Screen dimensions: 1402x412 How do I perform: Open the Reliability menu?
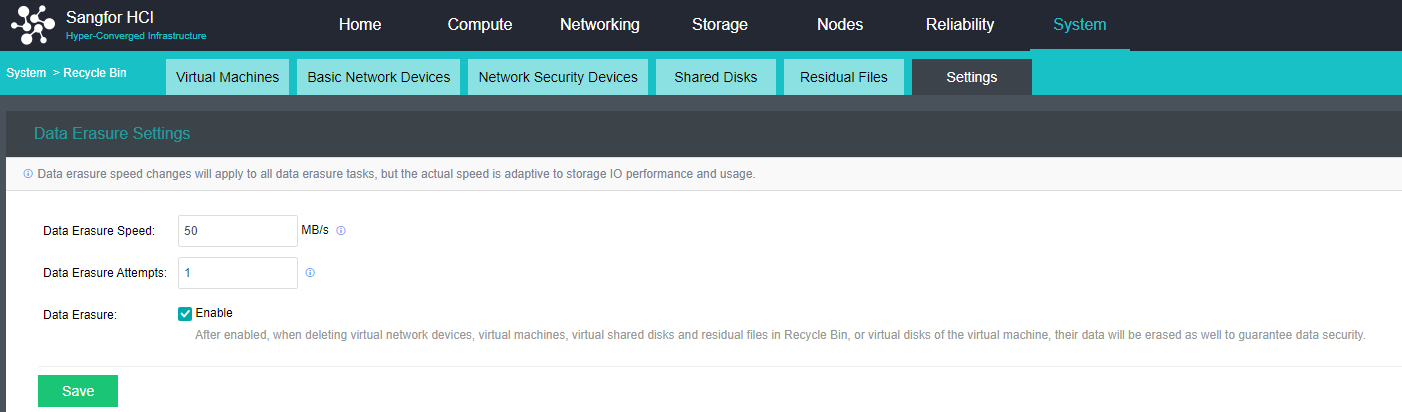959,25
